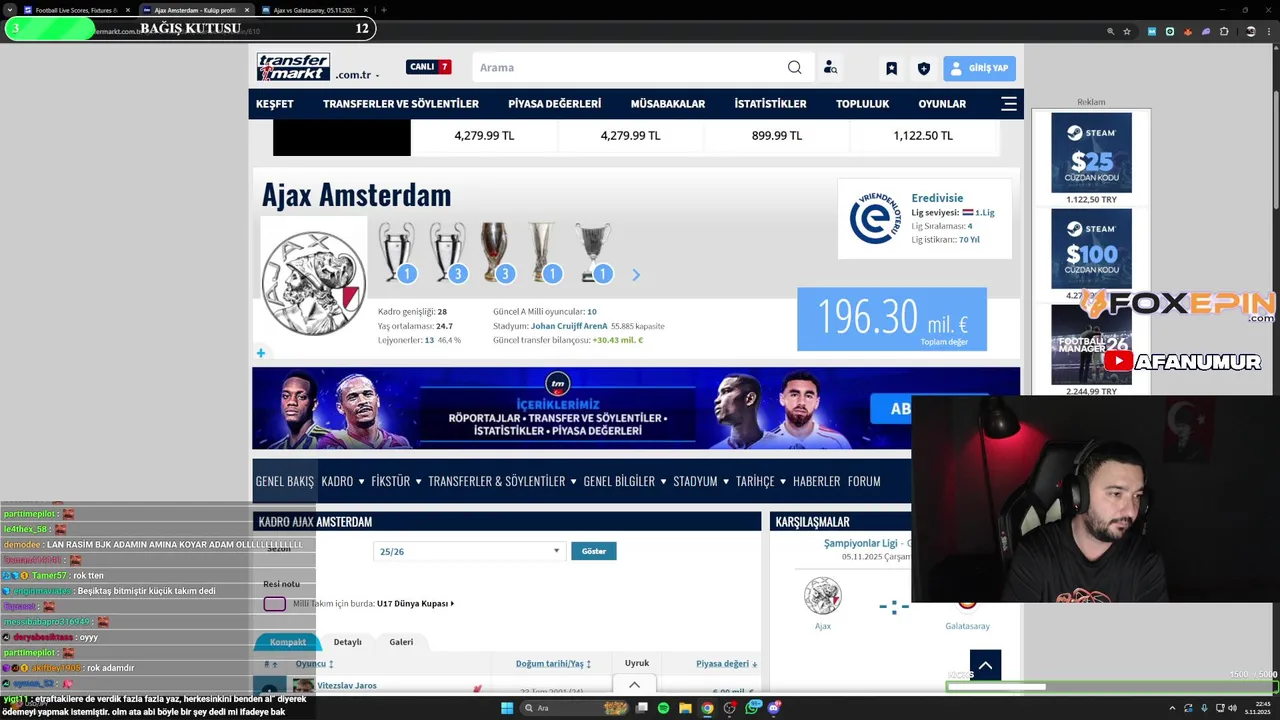Click the last trophy icon with badge 1

593,252
